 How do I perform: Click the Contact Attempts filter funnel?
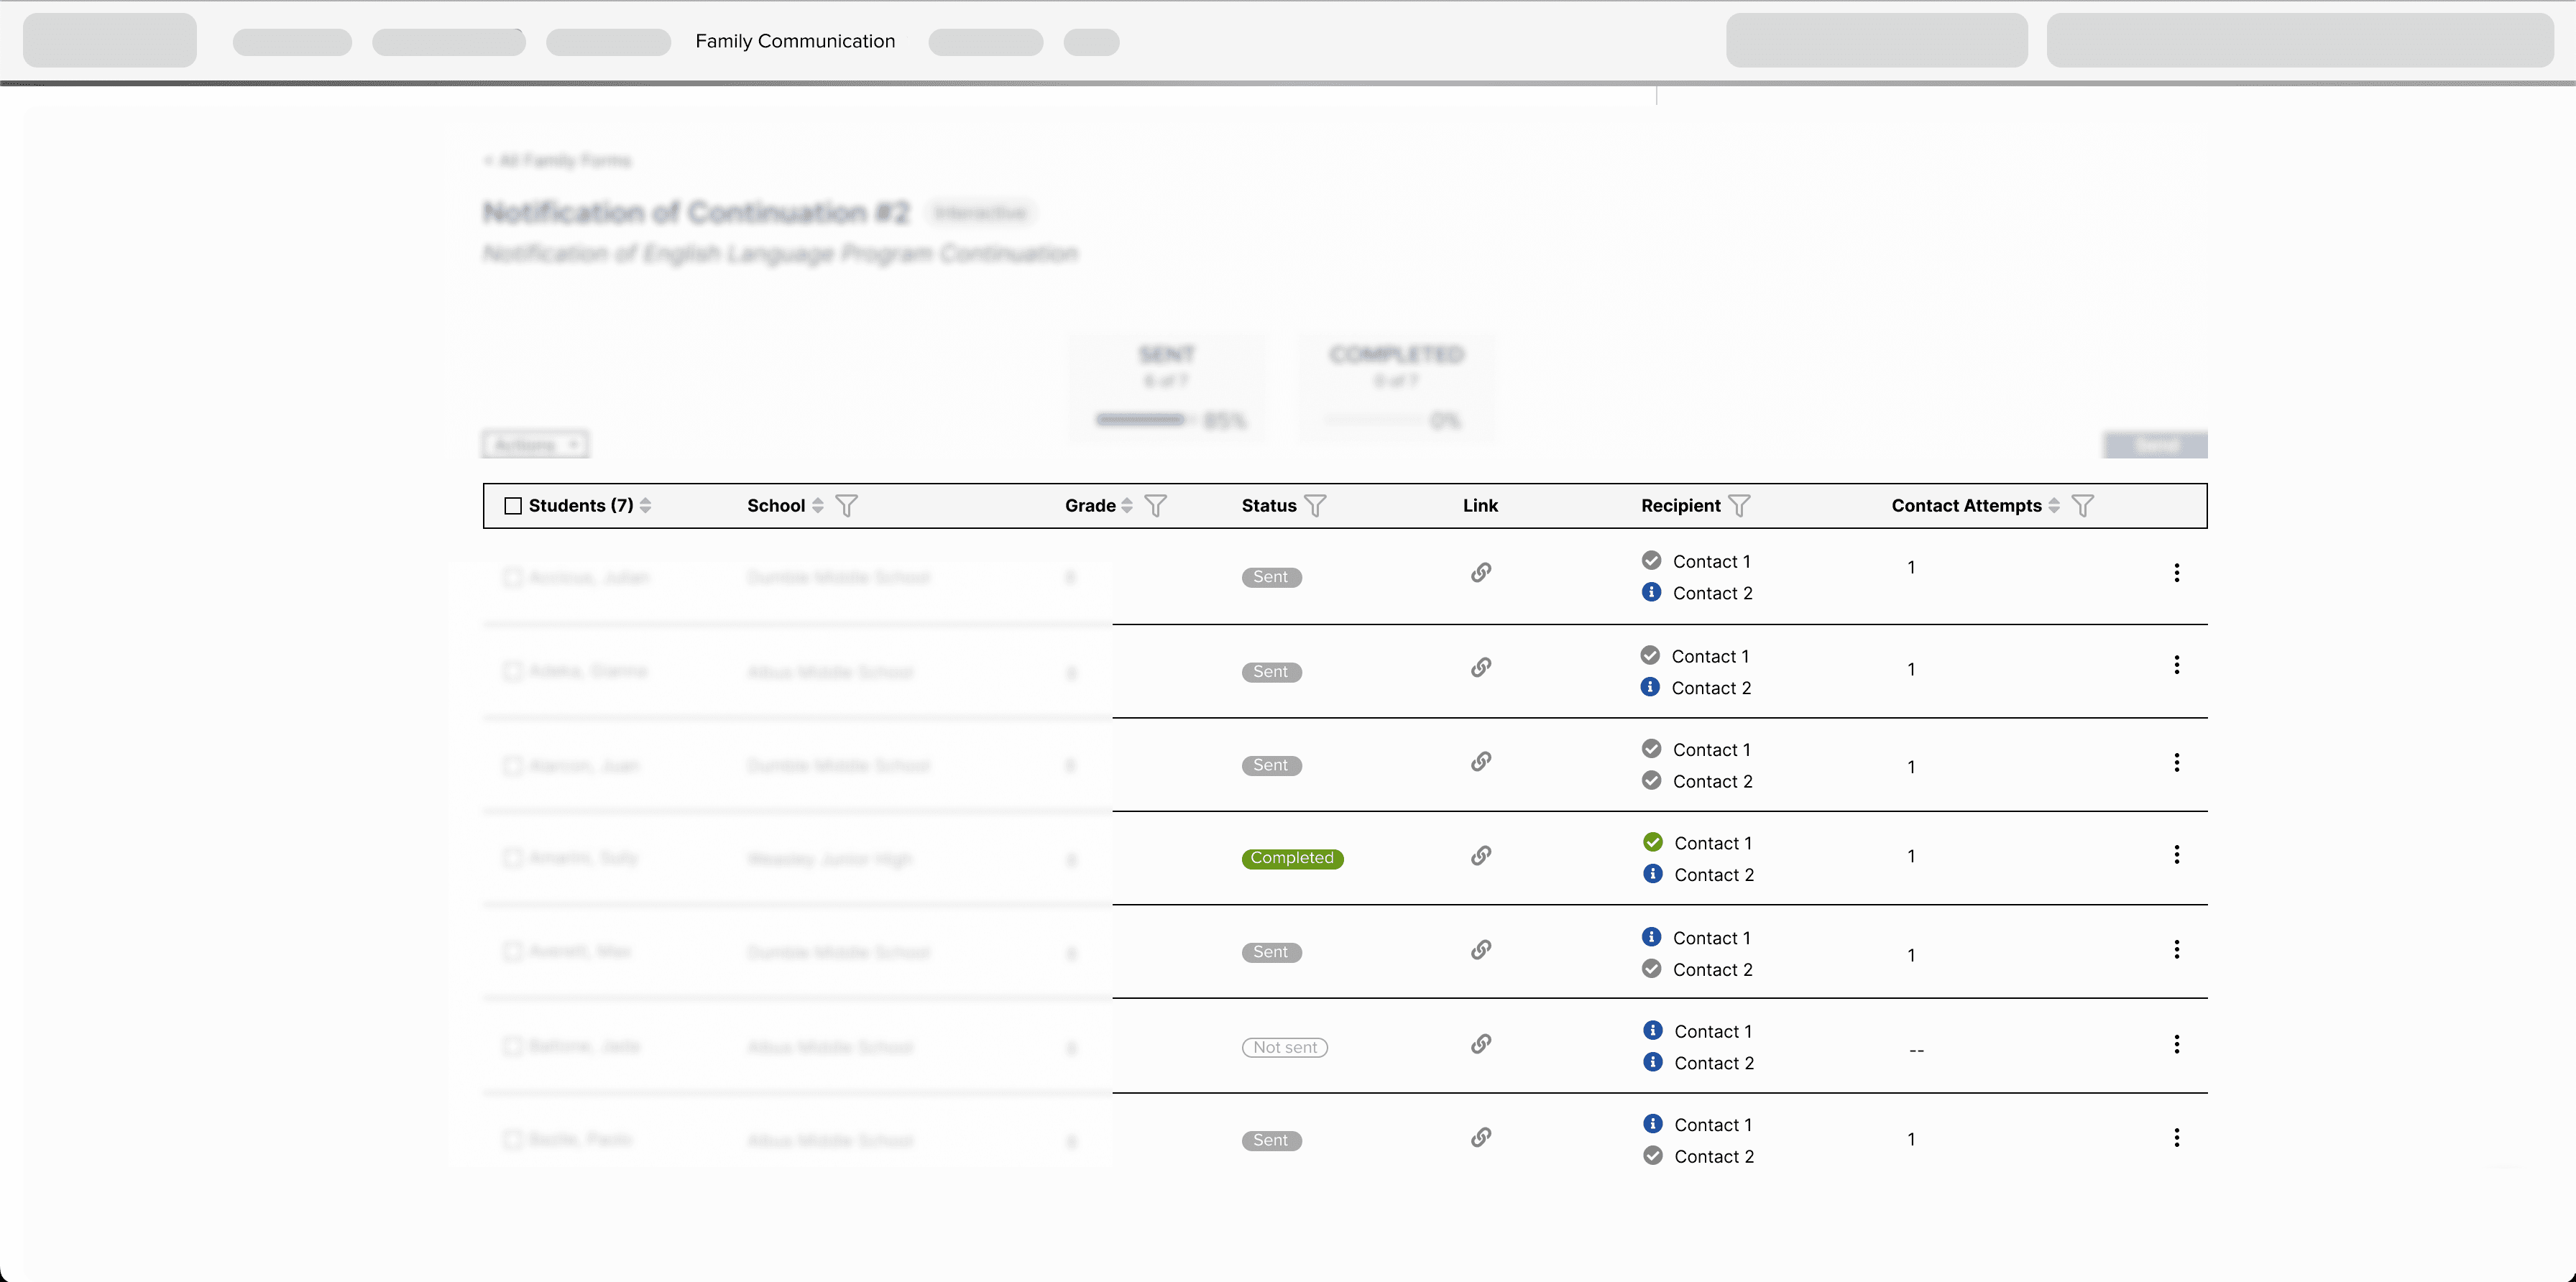[2082, 506]
